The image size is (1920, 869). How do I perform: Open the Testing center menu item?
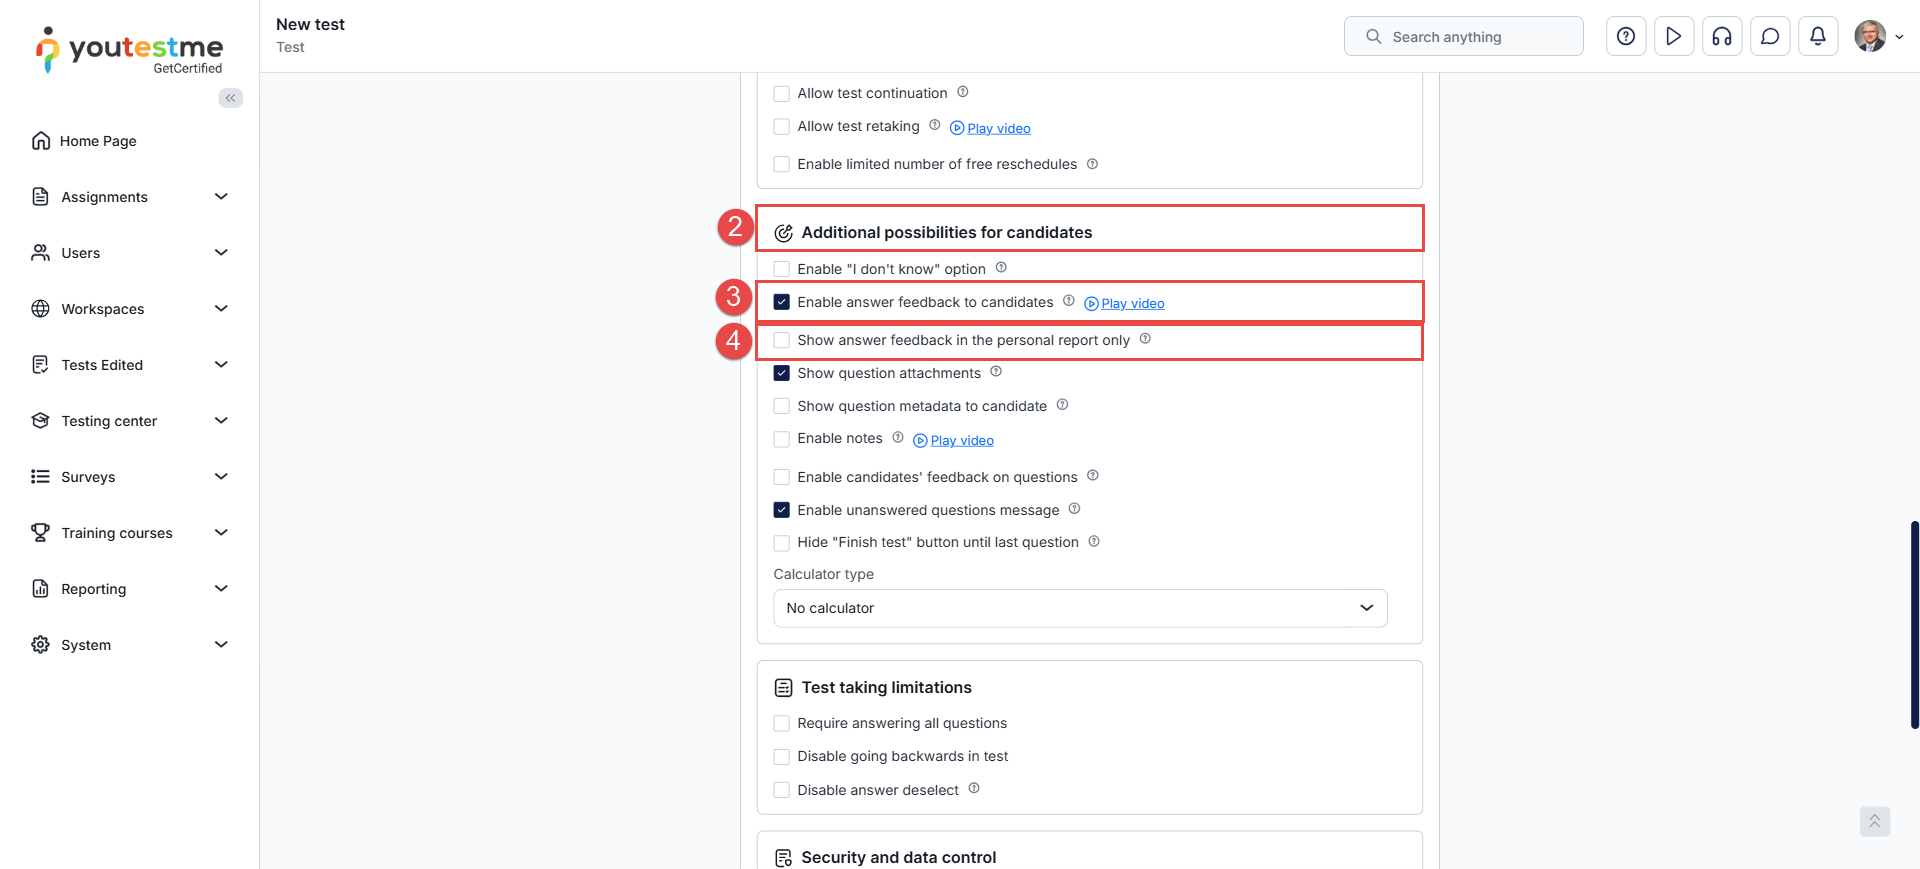pos(109,421)
